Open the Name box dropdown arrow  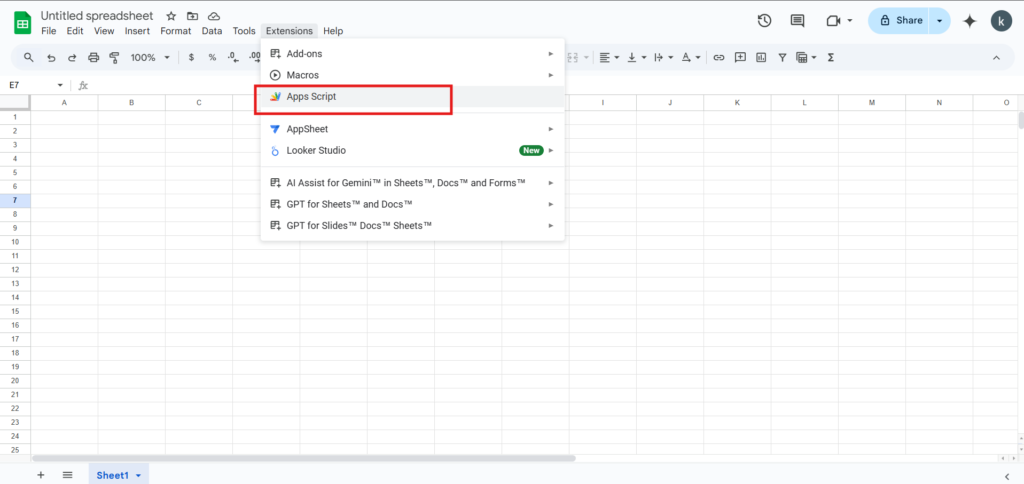click(60, 86)
